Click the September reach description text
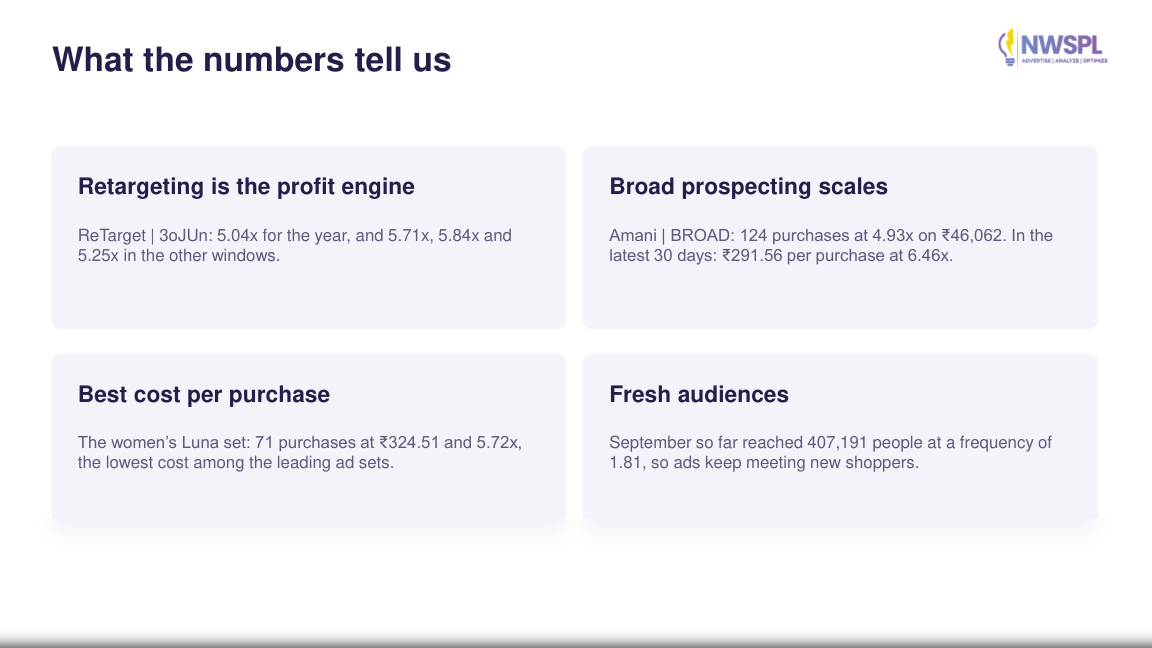1152x648 pixels. (830, 453)
